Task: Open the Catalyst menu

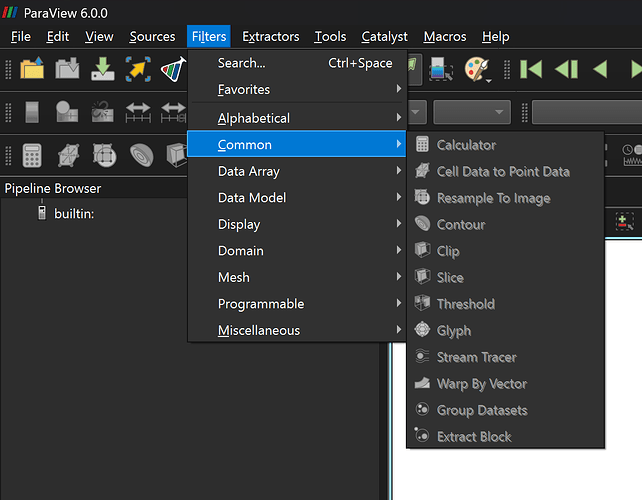Action: click(384, 36)
